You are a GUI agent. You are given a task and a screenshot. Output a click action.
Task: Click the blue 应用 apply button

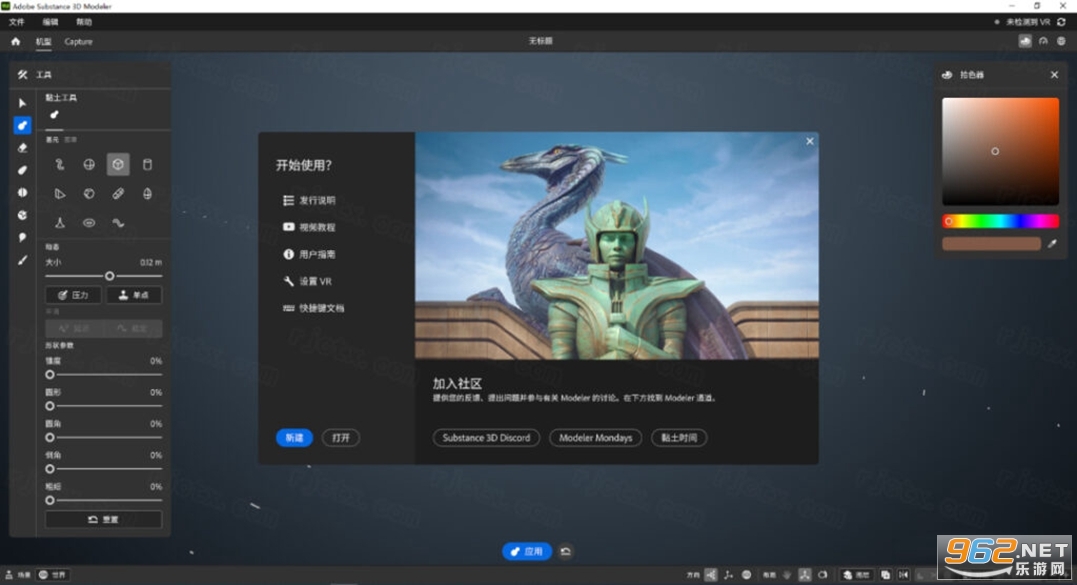click(527, 551)
